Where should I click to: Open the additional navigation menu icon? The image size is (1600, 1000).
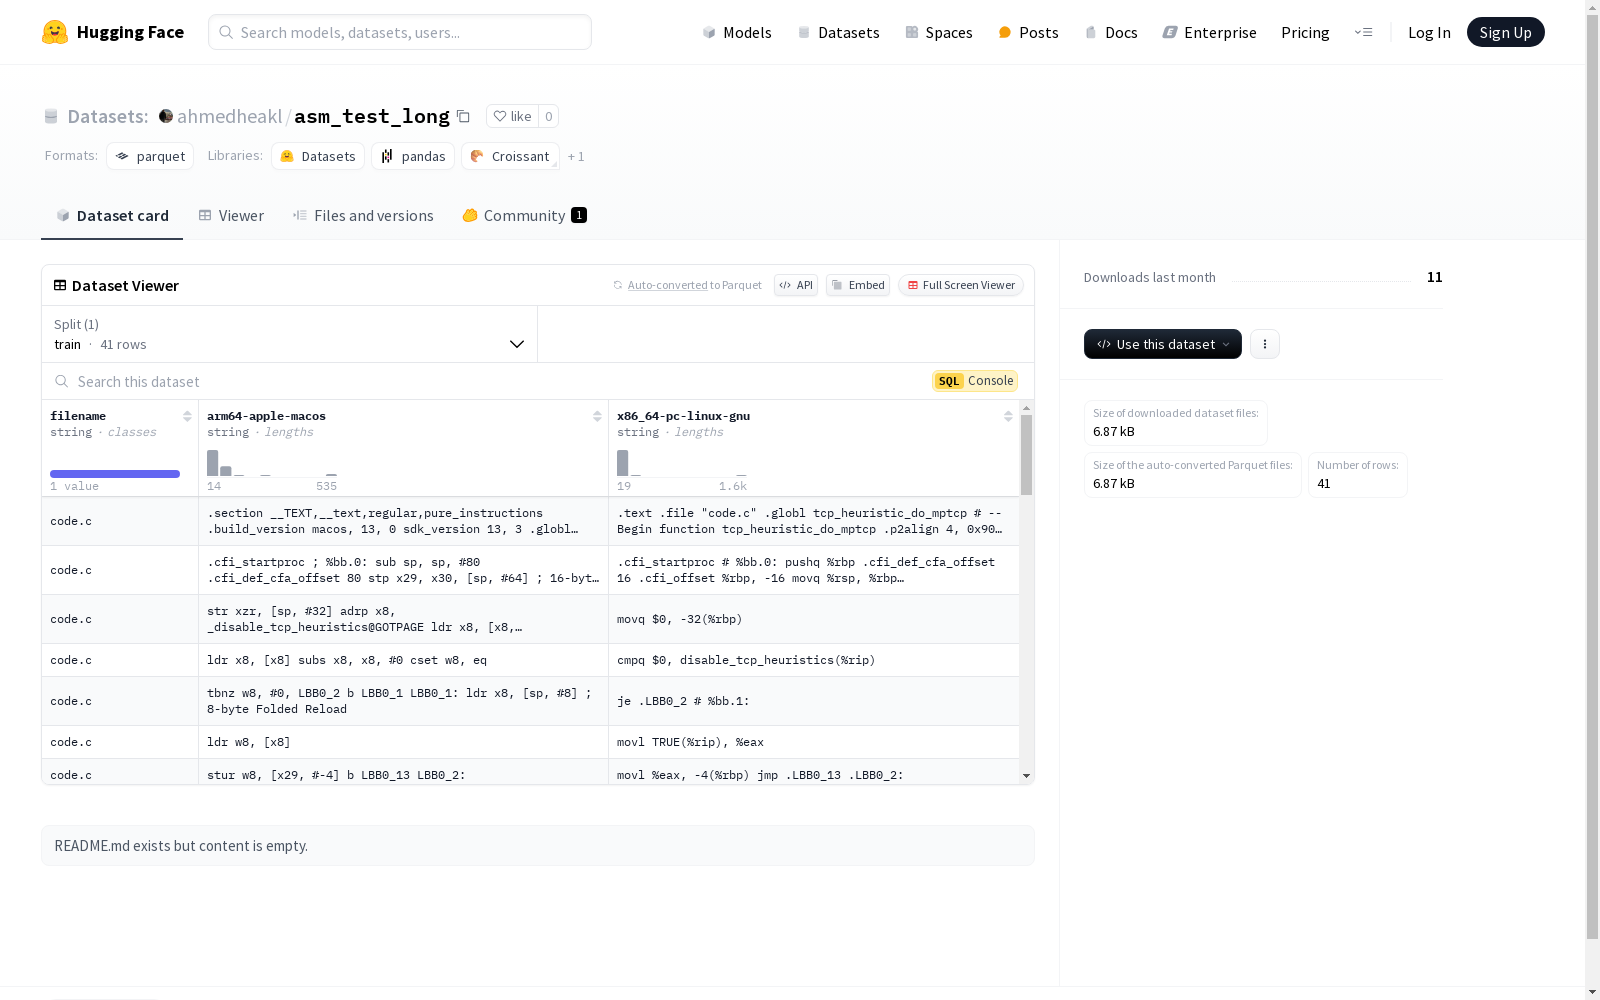[x=1363, y=32]
